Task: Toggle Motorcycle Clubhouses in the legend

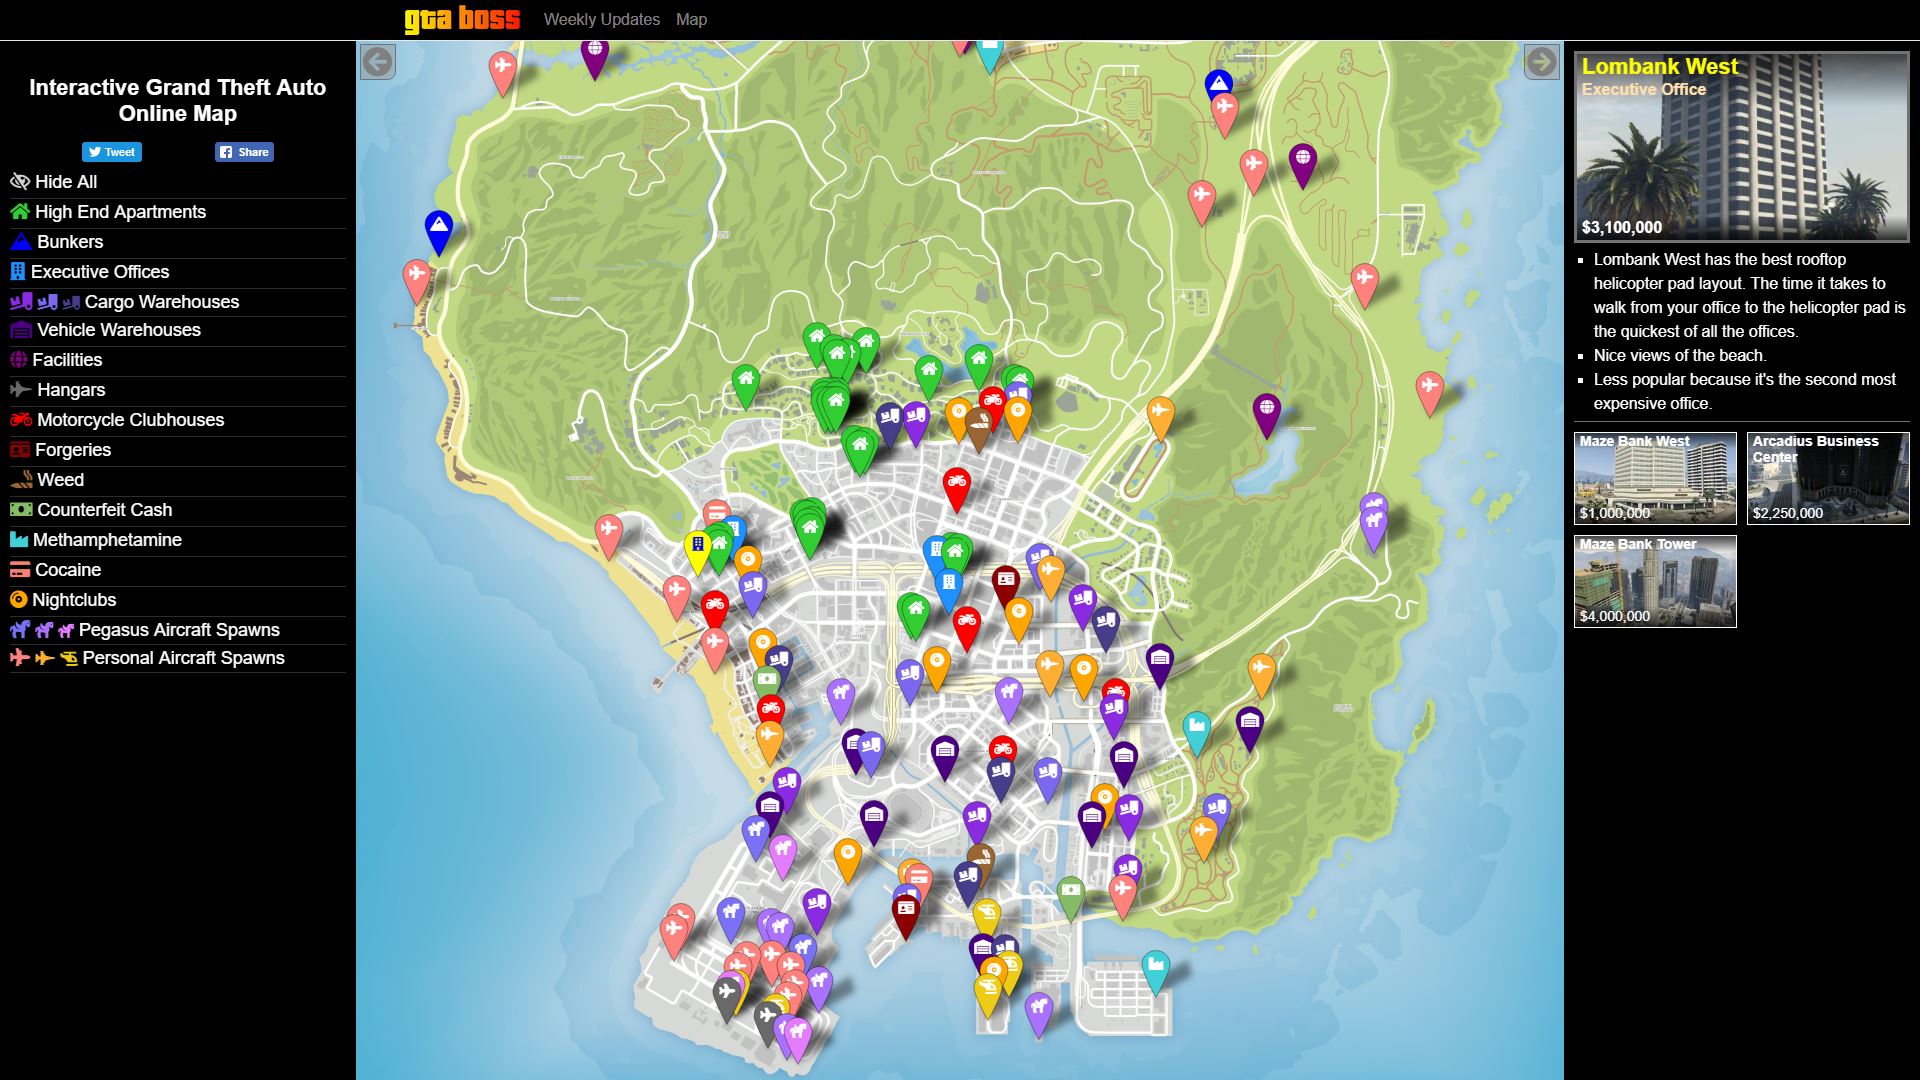Action: point(117,420)
